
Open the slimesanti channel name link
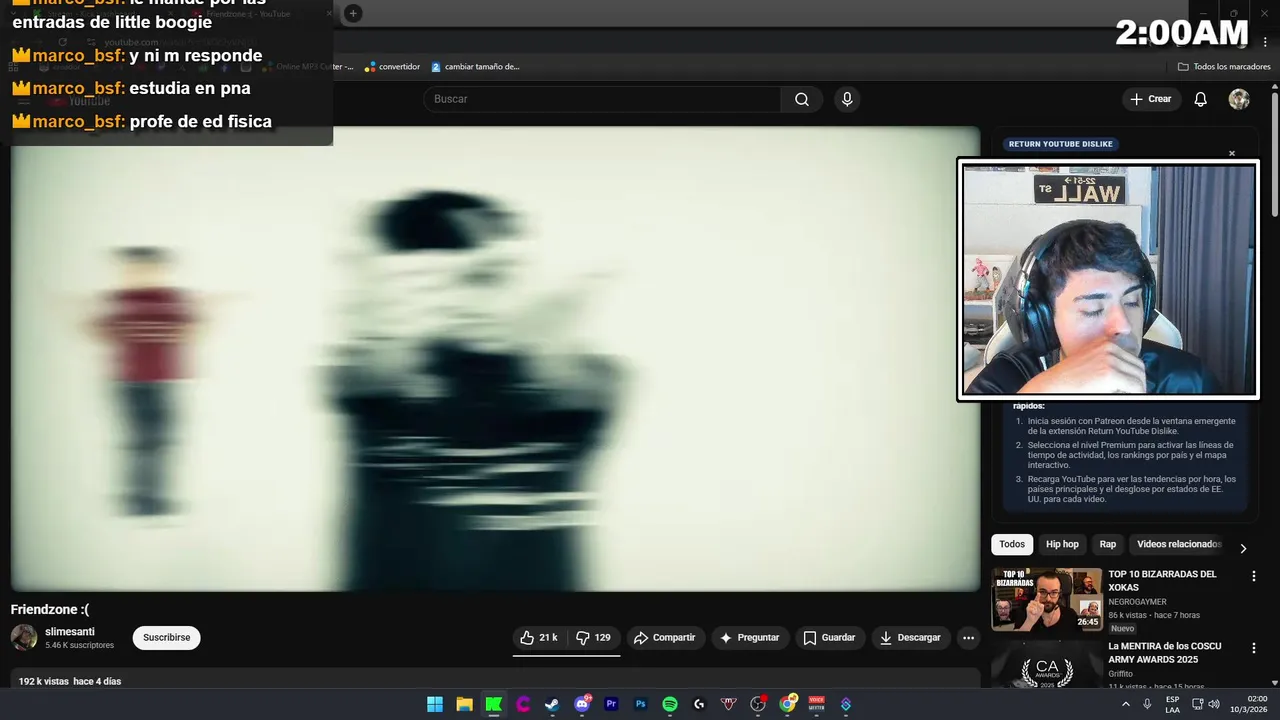(x=68, y=632)
